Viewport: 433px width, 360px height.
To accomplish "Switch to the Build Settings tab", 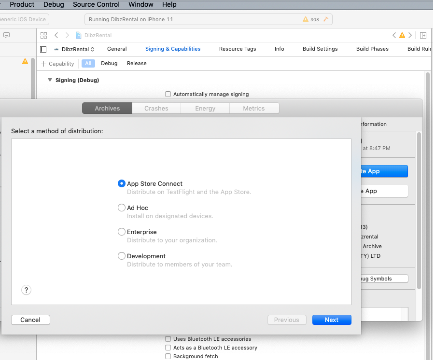I will [320, 49].
